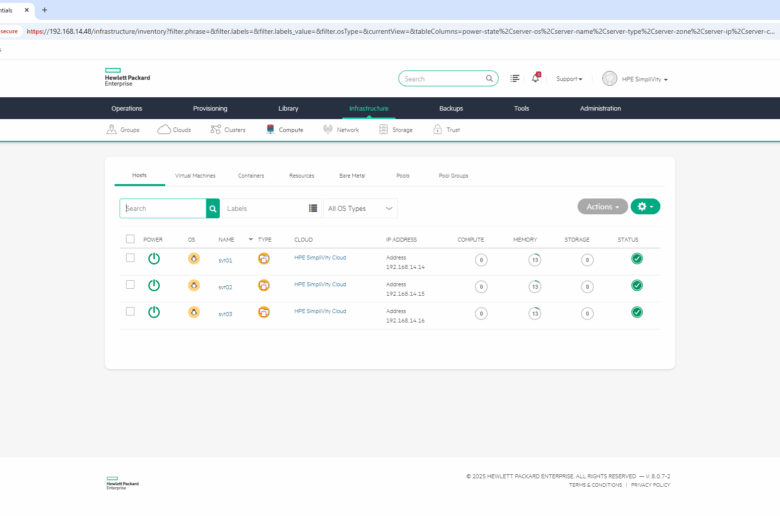The image size is (780, 516).
Task: Expand the Actions dropdown button
Action: (602, 207)
